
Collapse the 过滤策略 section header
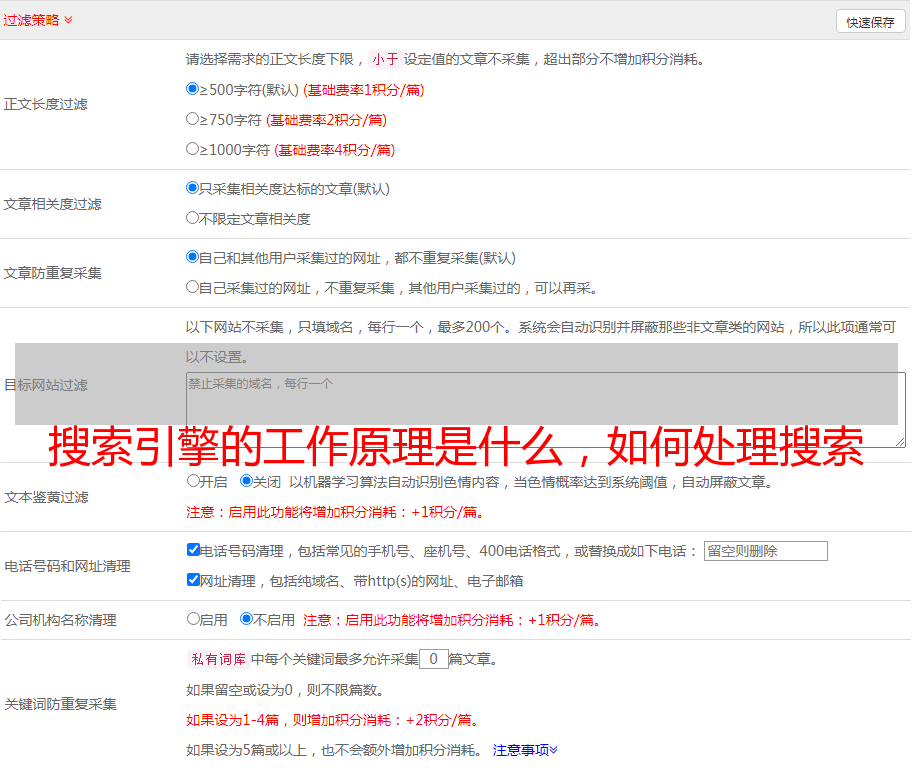pos(37,20)
